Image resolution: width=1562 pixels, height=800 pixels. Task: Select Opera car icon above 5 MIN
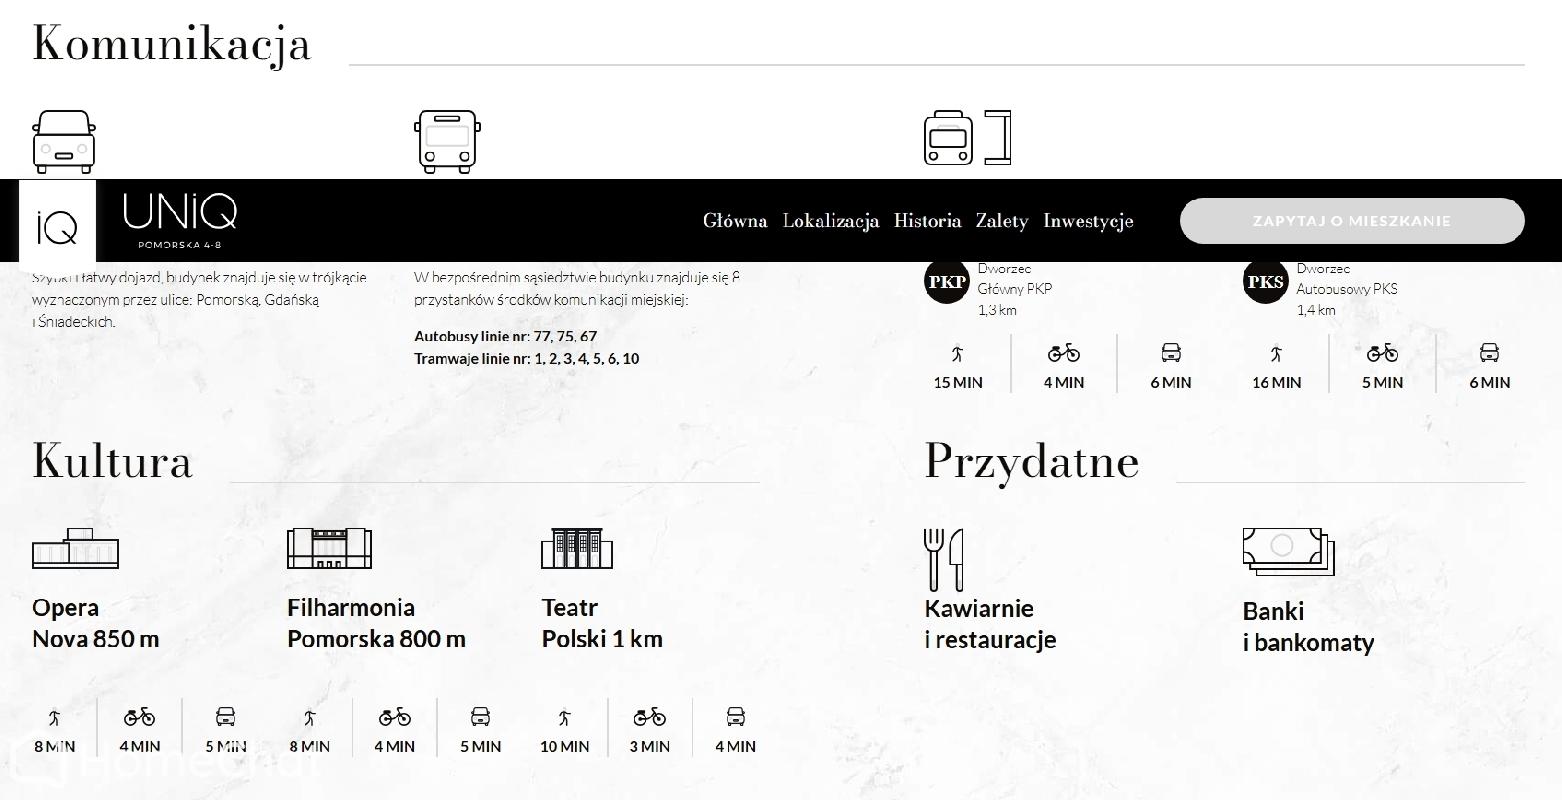(226, 717)
